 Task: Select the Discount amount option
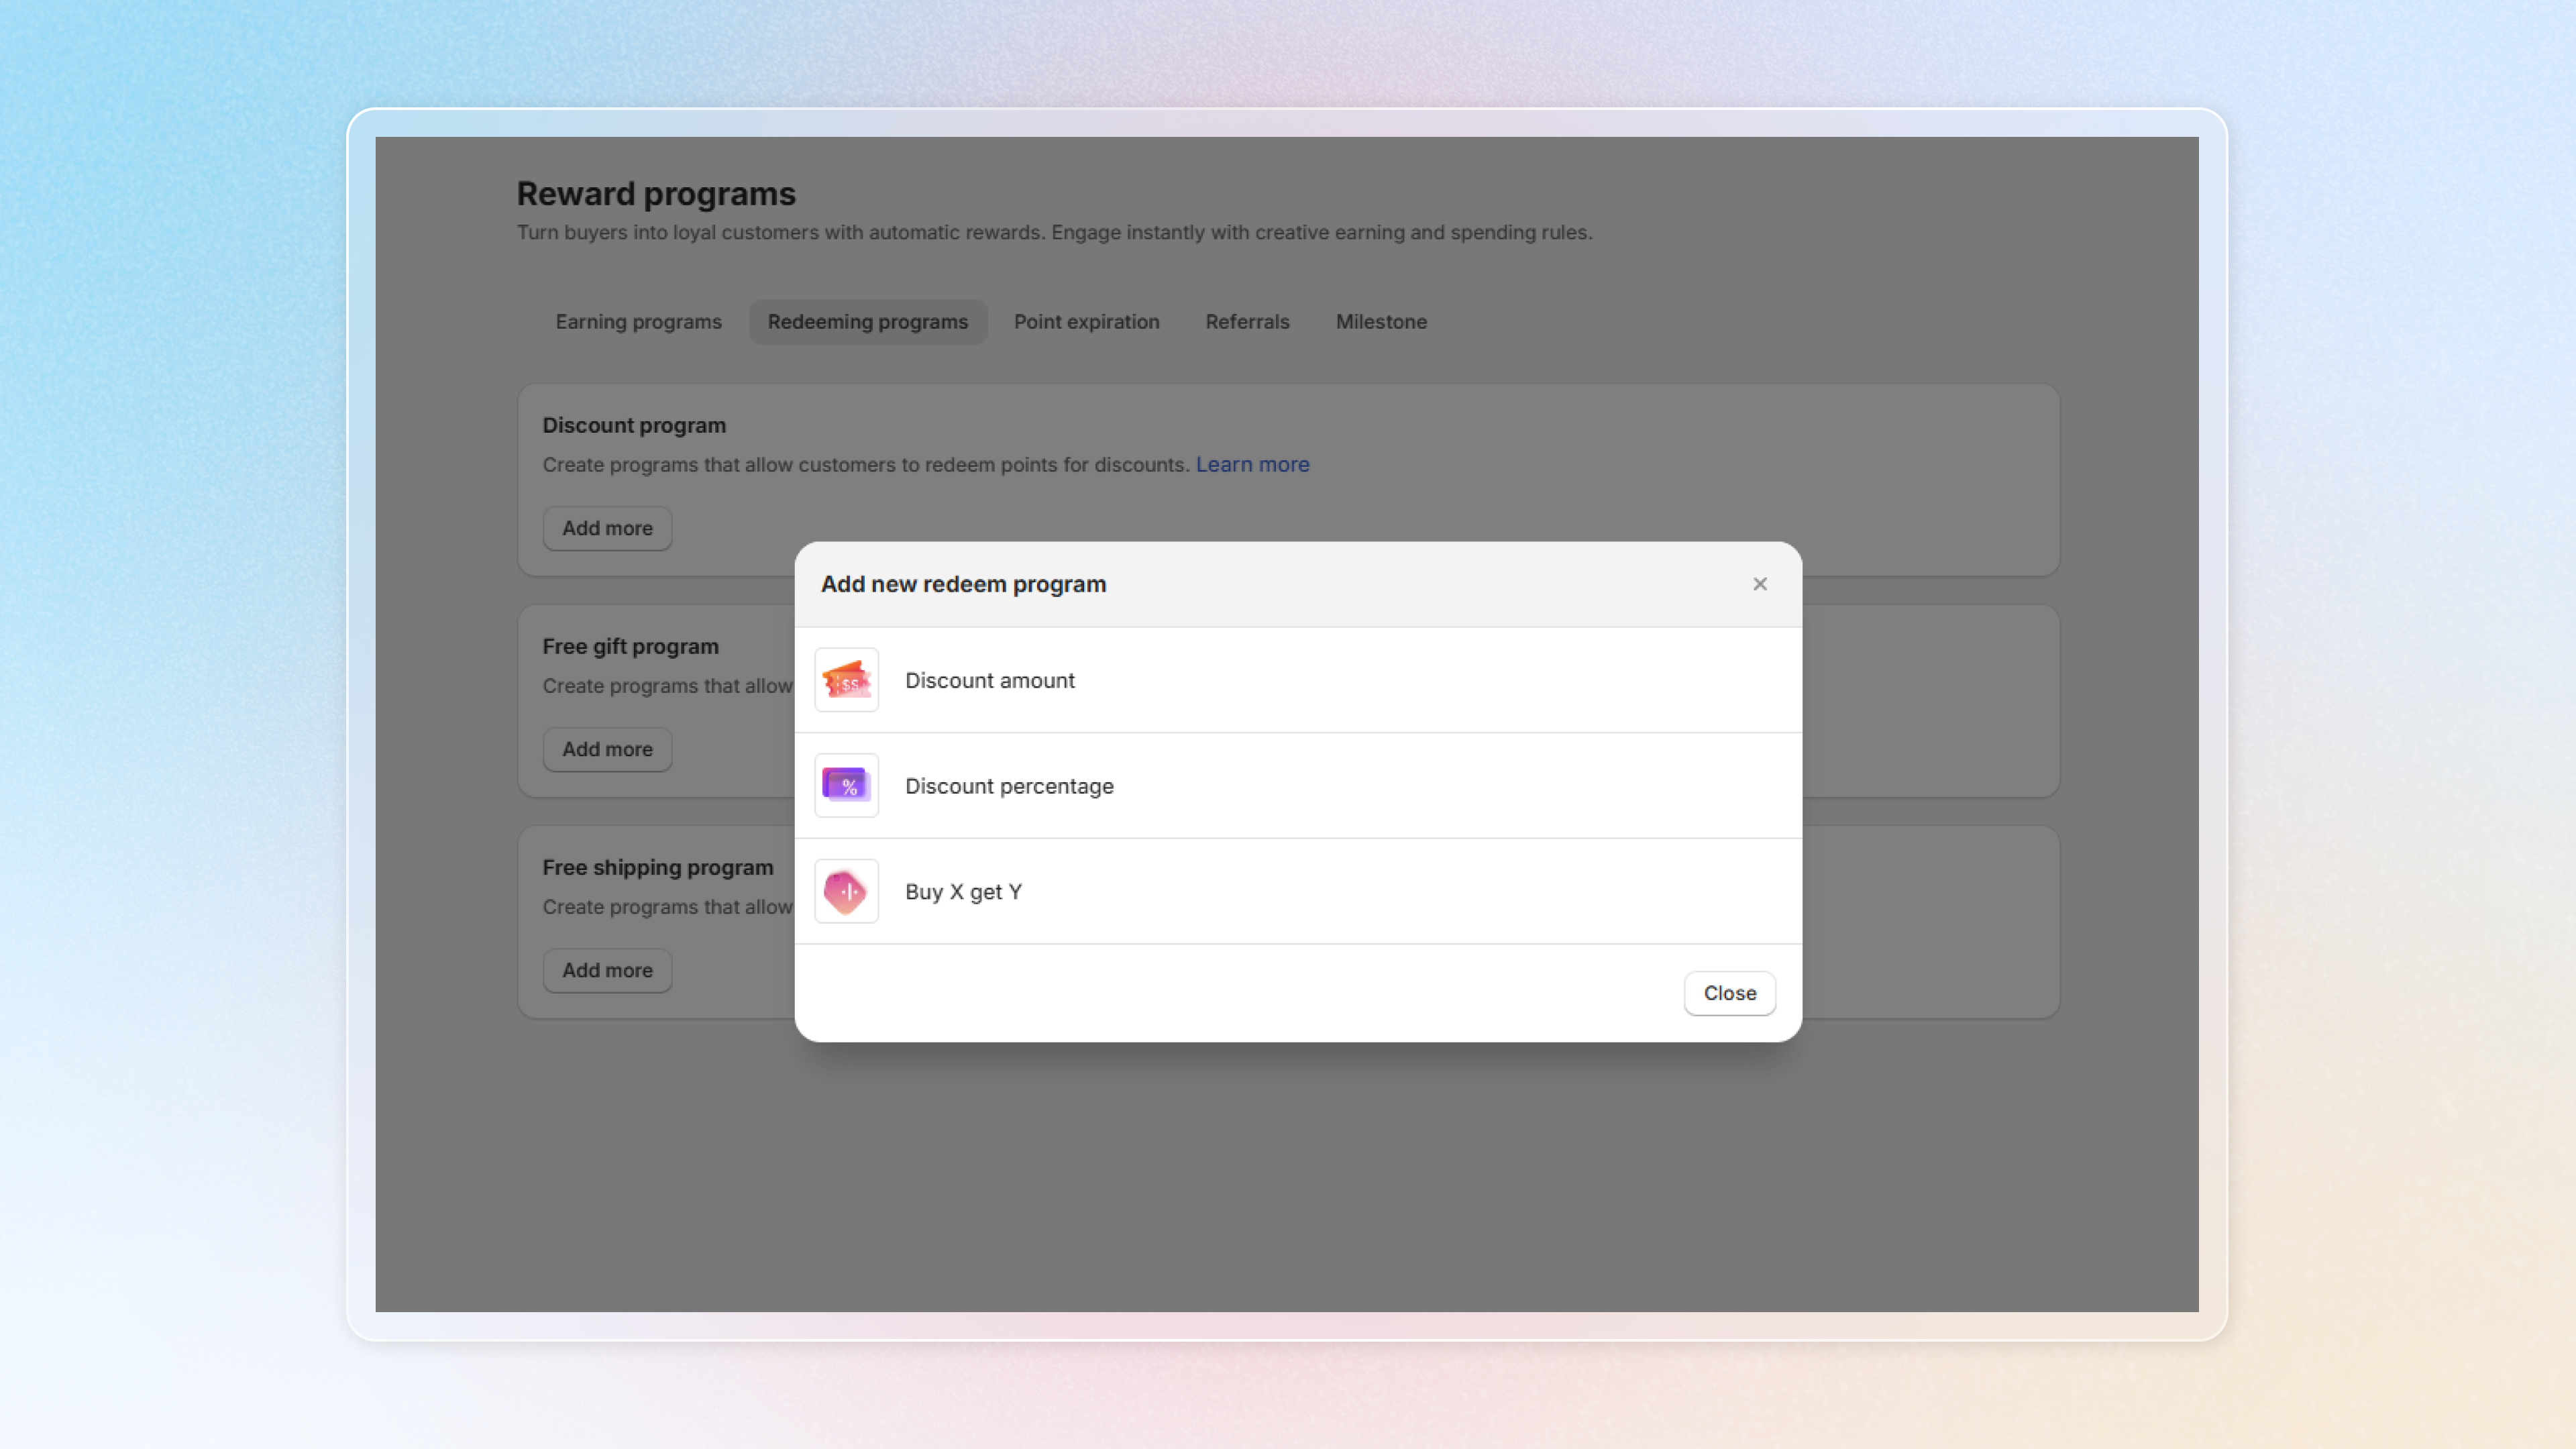tap(989, 680)
